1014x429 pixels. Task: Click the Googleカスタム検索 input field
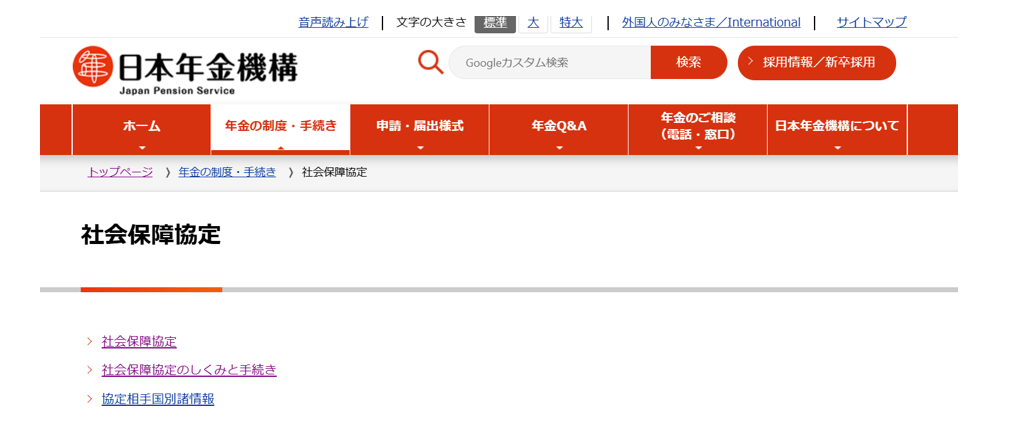click(550, 63)
